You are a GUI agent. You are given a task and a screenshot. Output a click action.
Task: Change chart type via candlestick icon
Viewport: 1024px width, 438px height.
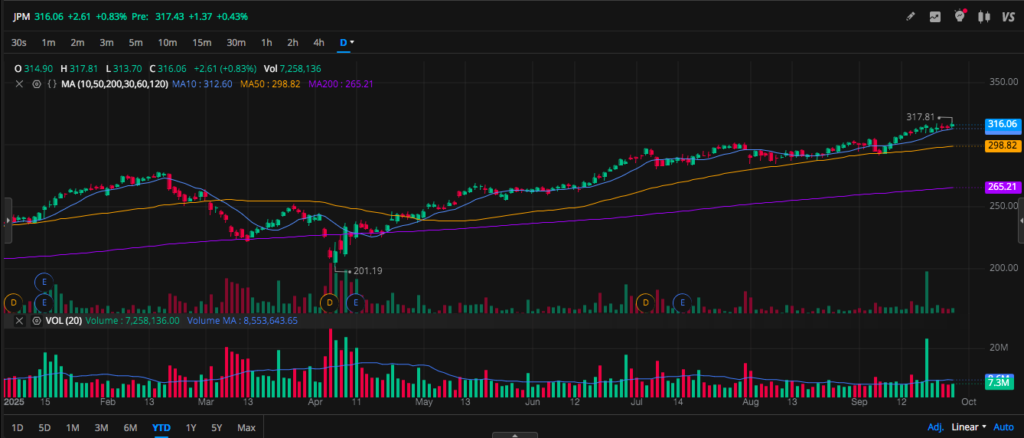coord(984,16)
